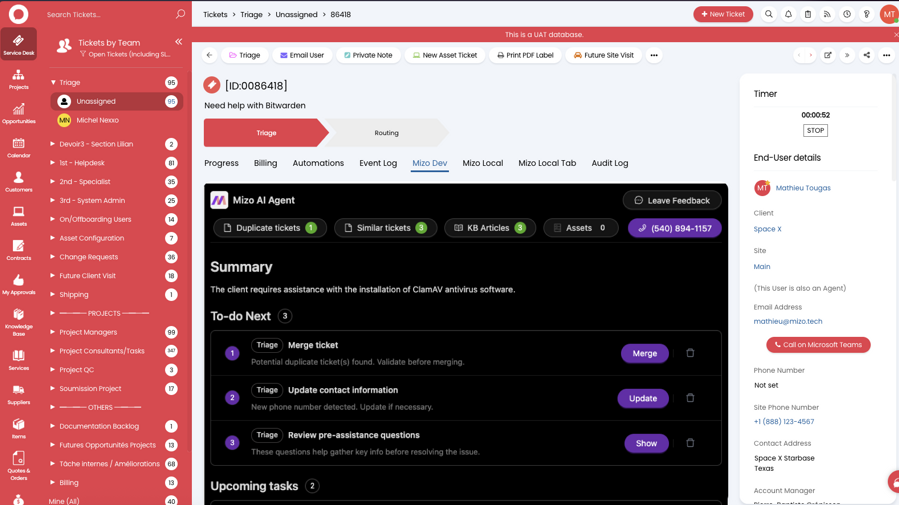
Task: Switch to the Audit Log tab
Action: (x=610, y=163)
